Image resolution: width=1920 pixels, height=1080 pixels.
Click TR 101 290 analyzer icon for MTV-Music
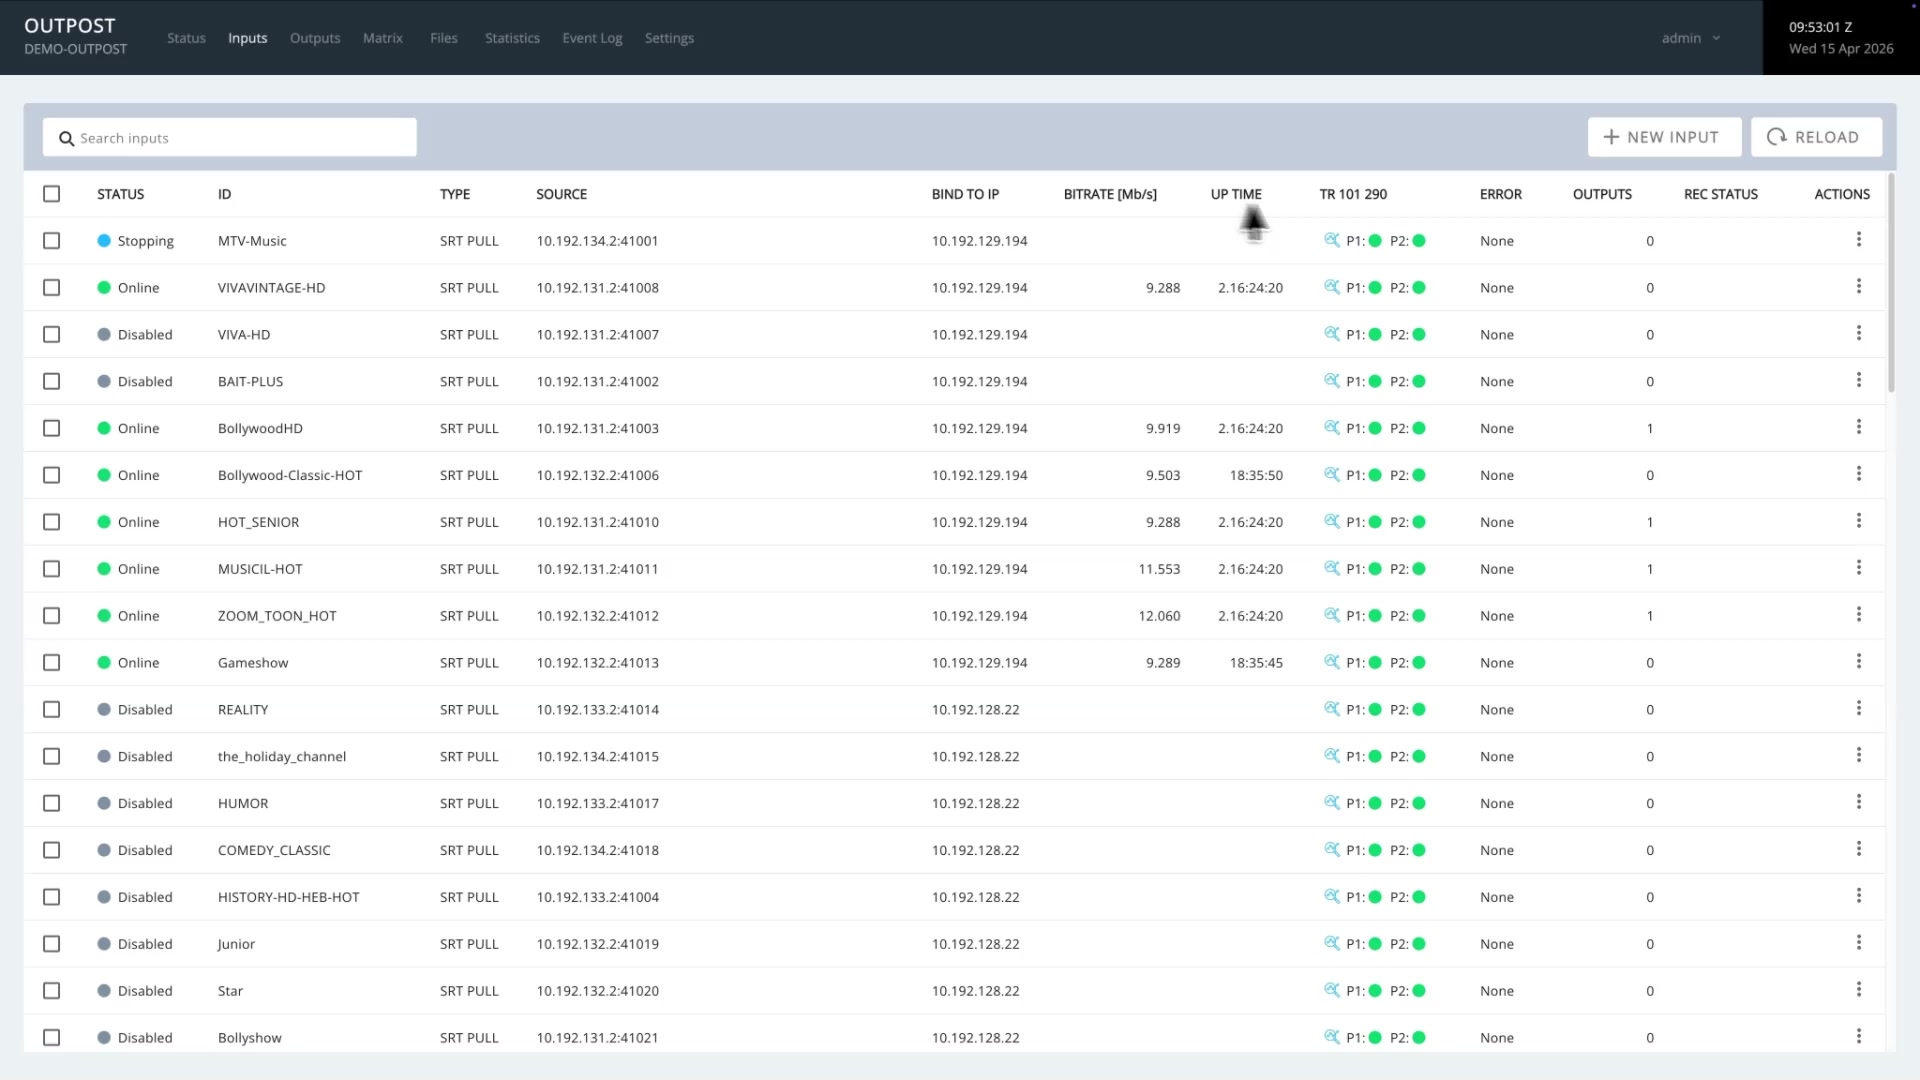[x=1331, y=240]
